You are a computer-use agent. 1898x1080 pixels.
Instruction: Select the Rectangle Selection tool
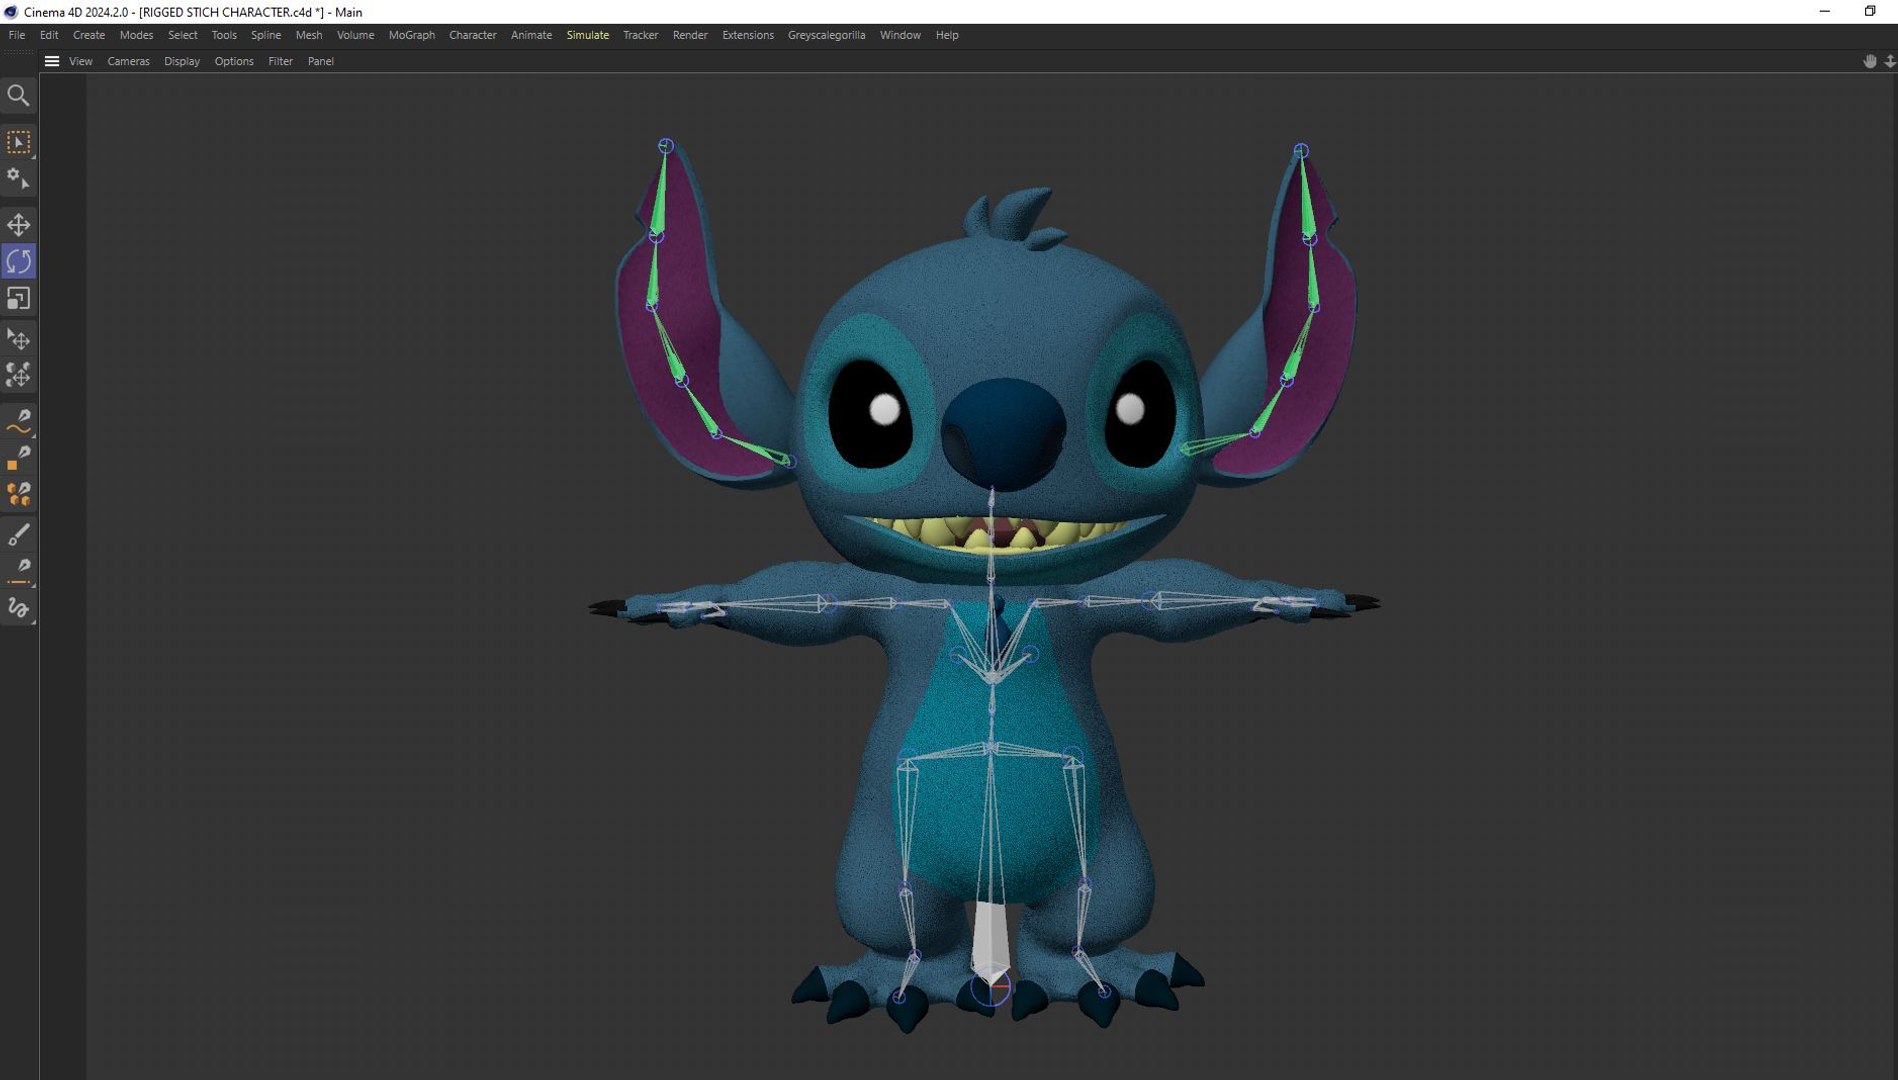pos(18,142)
